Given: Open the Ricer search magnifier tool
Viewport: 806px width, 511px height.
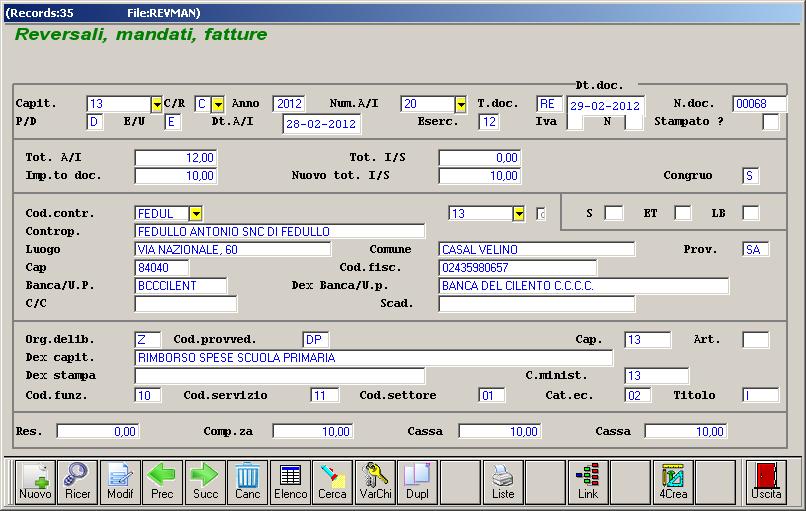Looking at the screenshot, I should [x=78, y=482].
